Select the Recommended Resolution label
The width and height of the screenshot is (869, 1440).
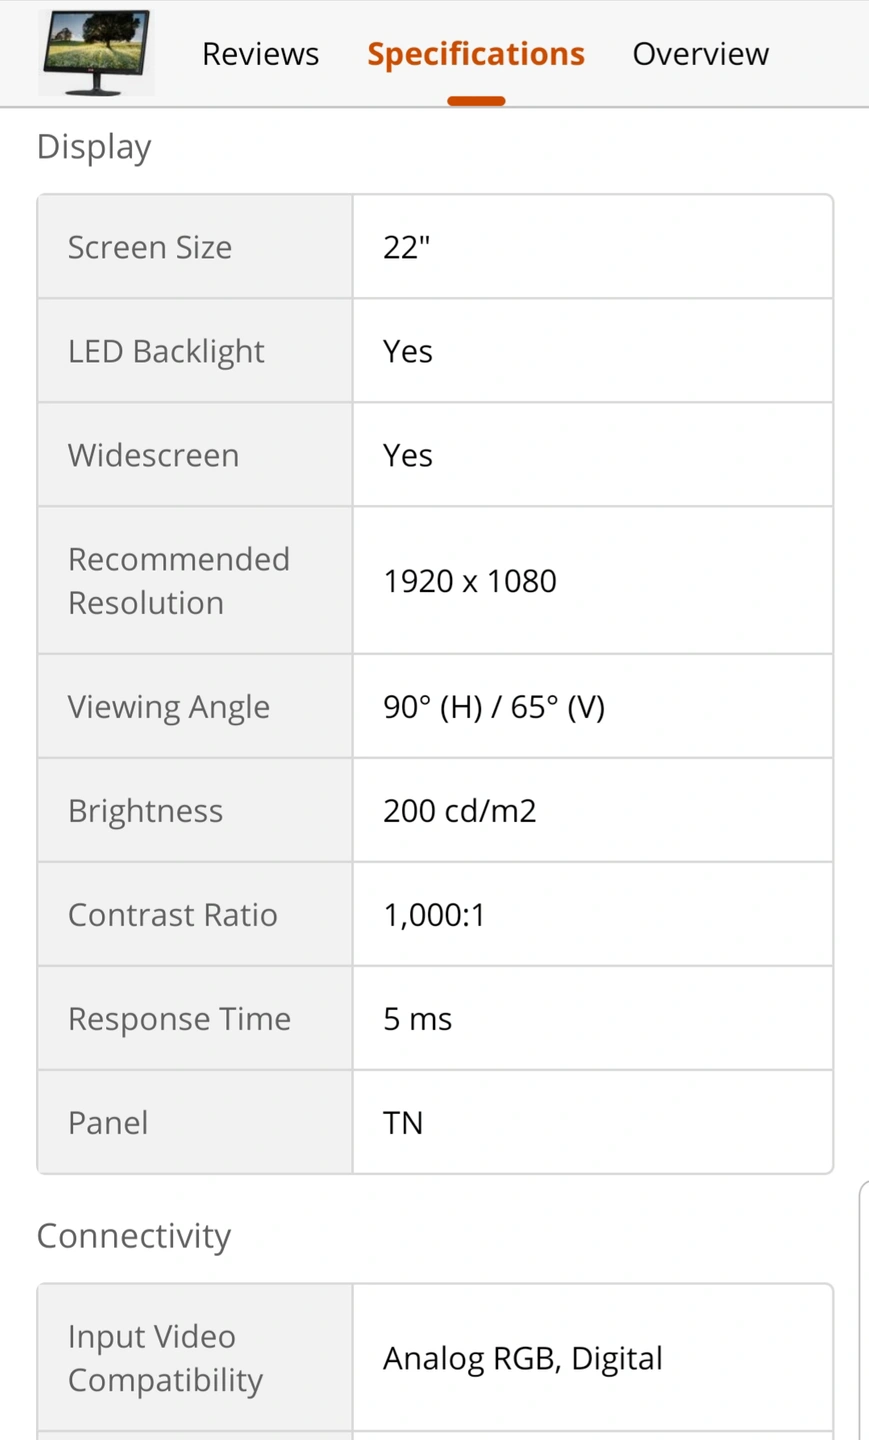coord(179,581)
